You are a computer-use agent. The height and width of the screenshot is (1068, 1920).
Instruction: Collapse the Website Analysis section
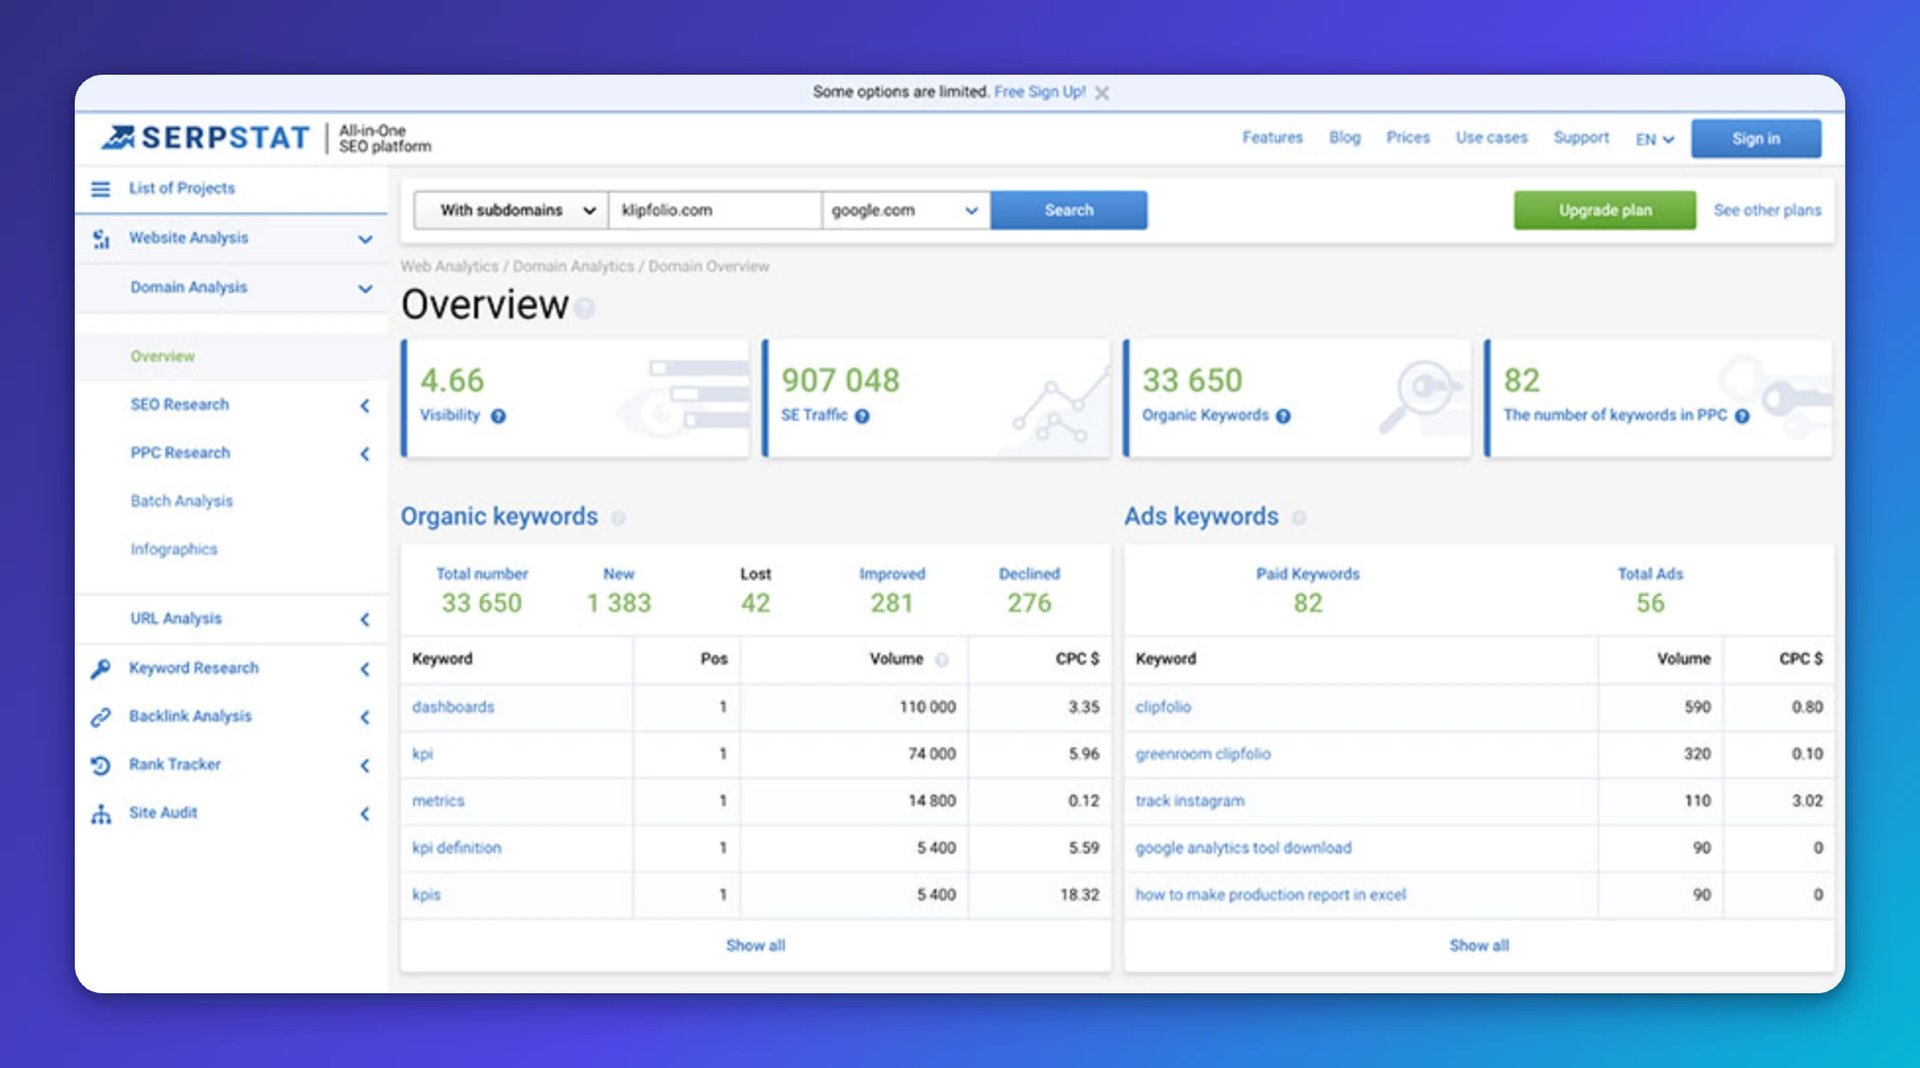point(365,239)
